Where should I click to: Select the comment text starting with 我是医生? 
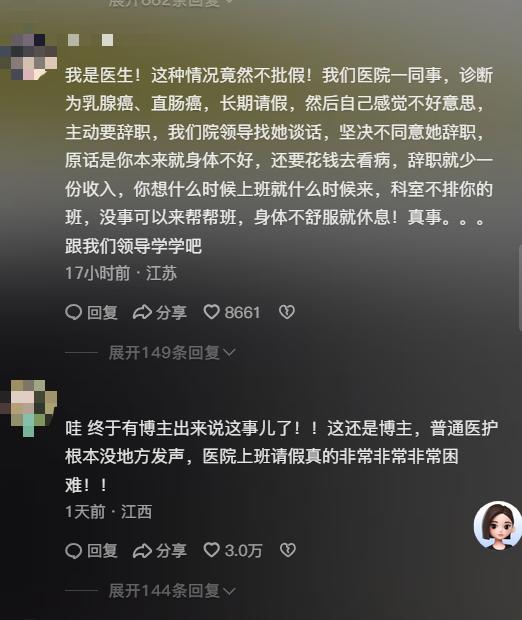point(279,160)
